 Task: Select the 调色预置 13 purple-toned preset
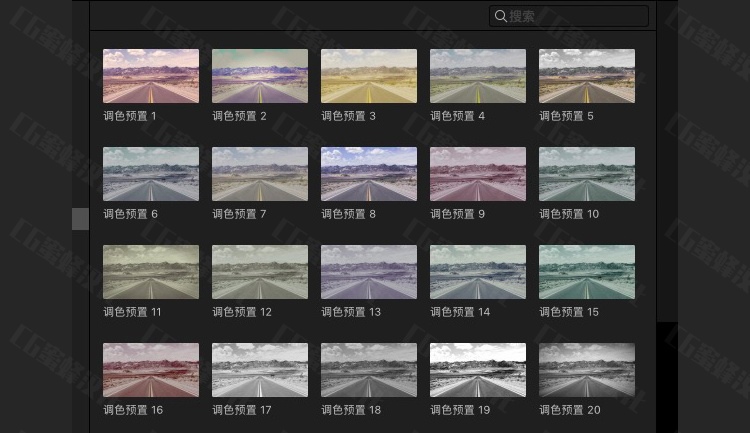click(369, 272)
